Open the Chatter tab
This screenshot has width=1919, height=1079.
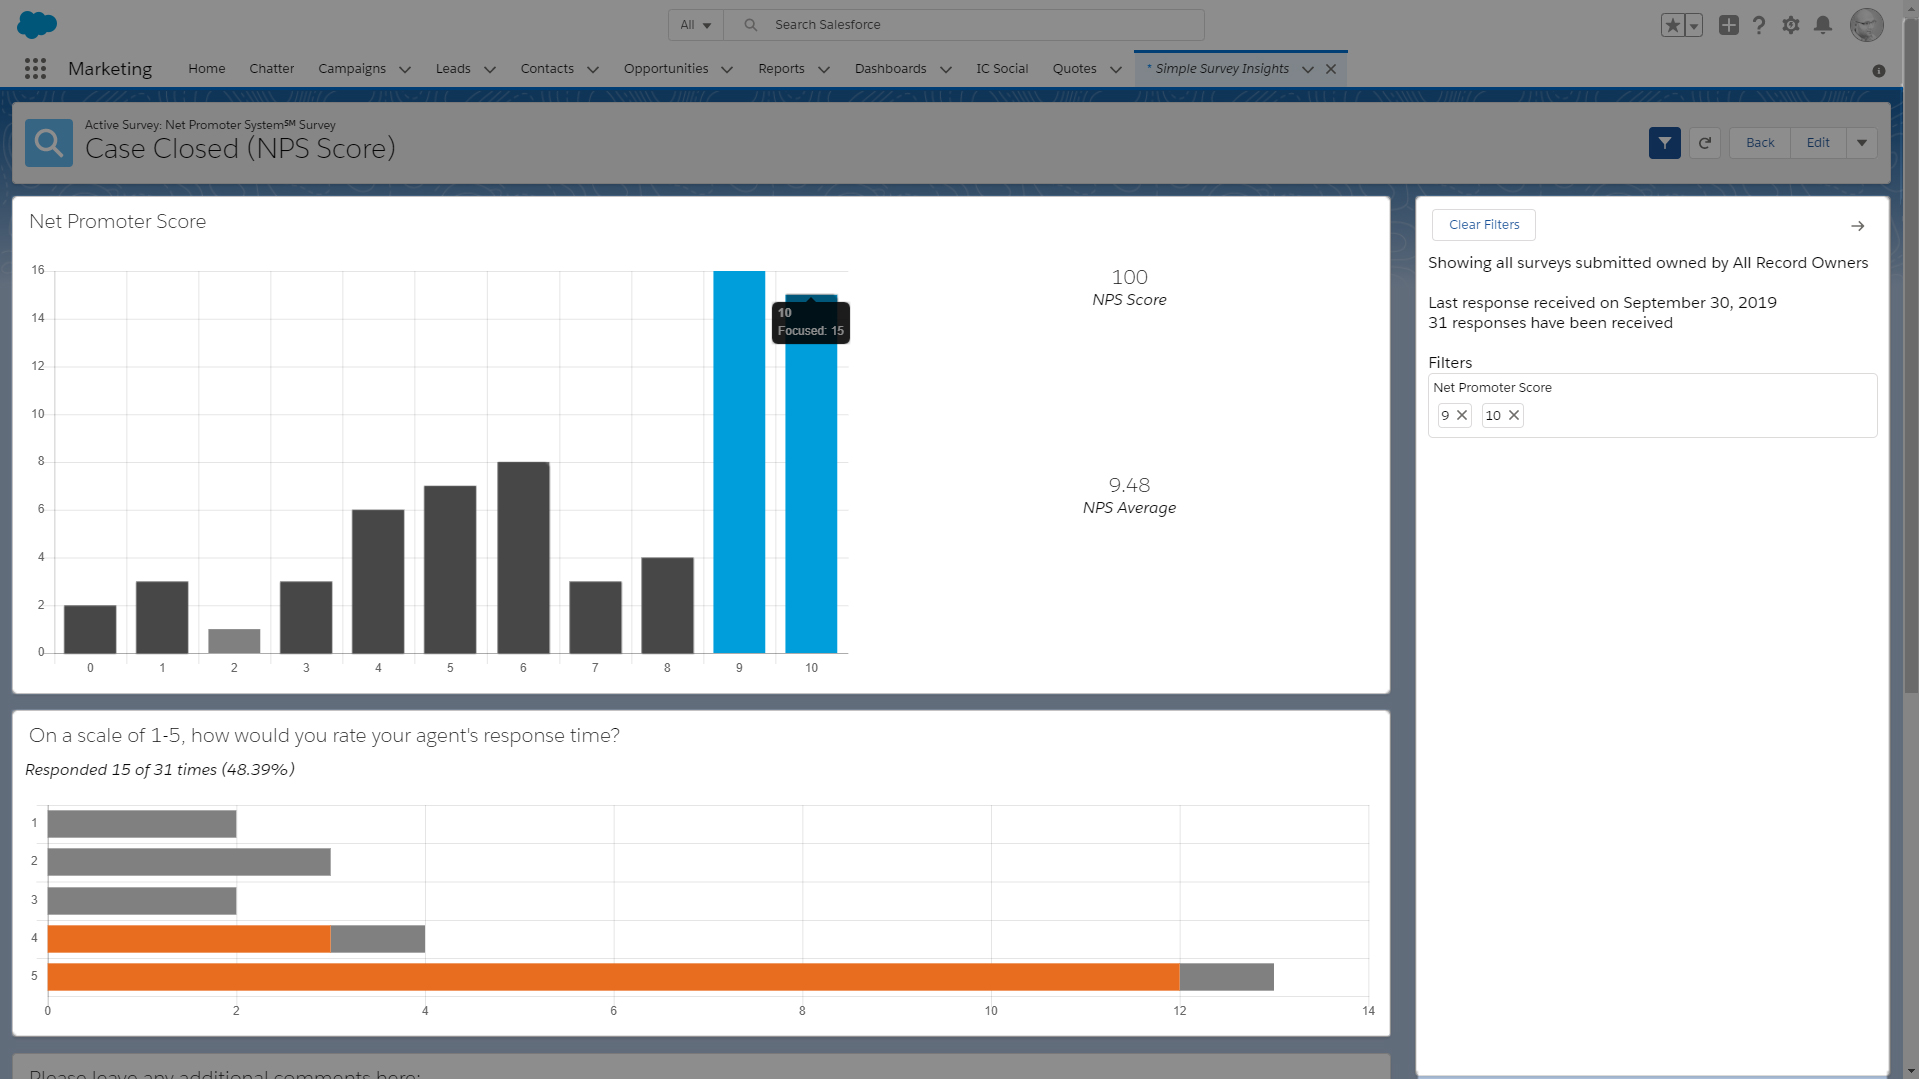pos(272,69)
